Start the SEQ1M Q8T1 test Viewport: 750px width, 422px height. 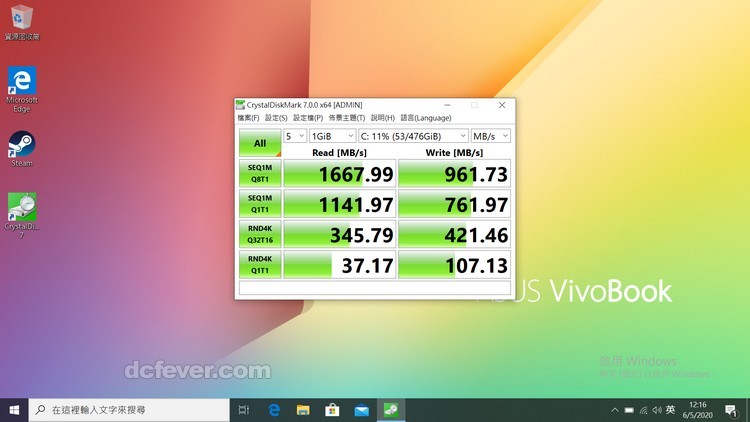[x=260, y=173]
